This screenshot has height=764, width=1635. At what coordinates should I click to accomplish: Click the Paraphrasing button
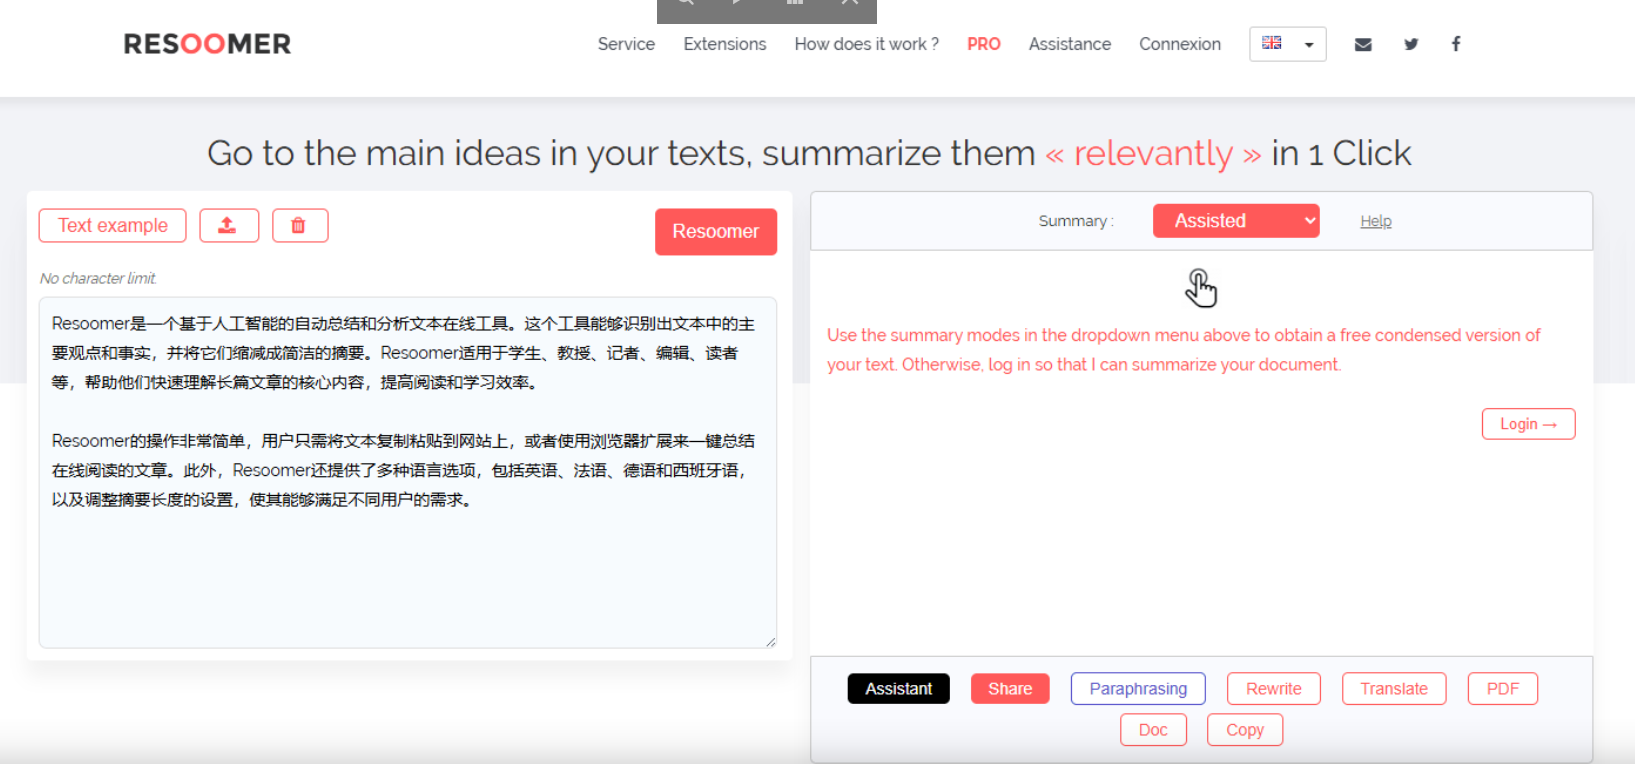coord(1138,689)
